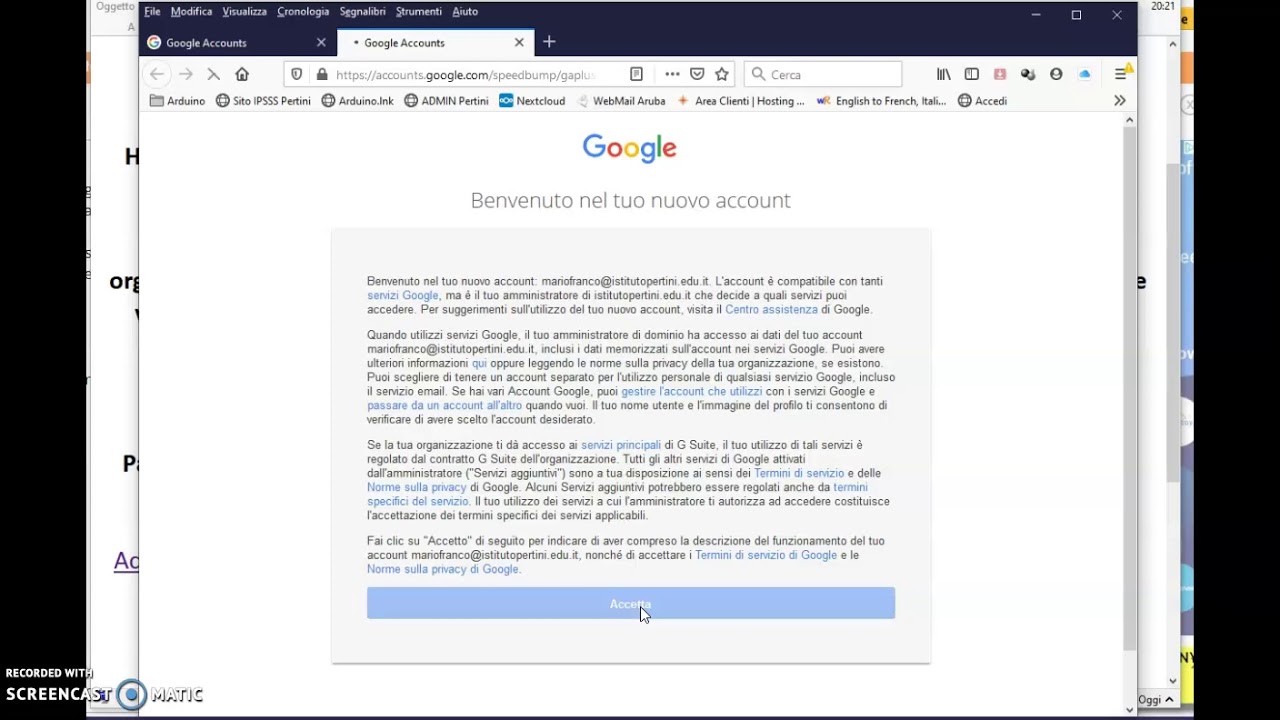The height and width of the screenshot is (720, 1280).
Task: Close the first Google Accounts tab
Action: coord(321,42)
